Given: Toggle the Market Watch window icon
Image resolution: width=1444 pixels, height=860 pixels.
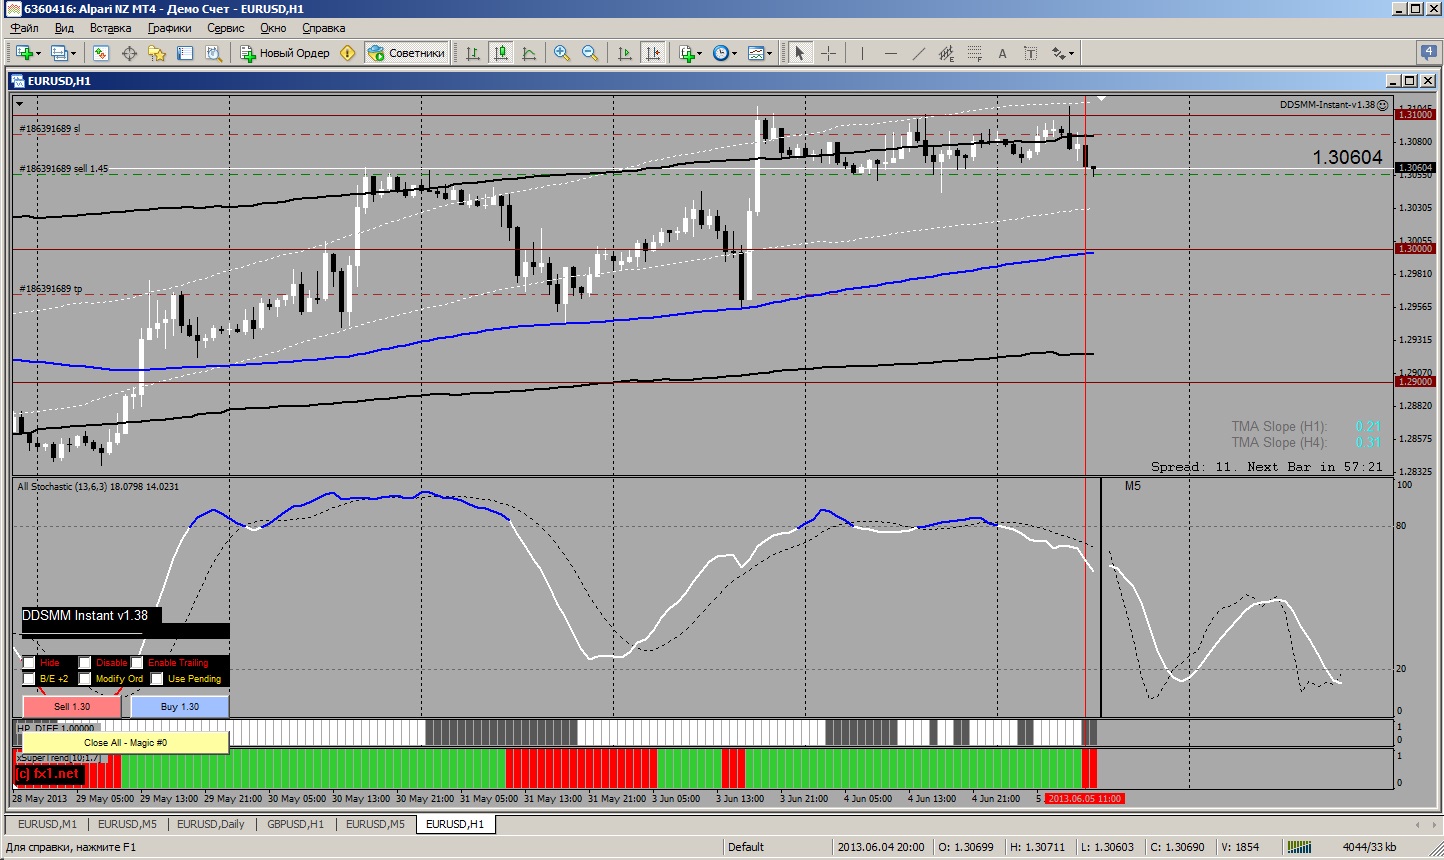Looking at the screenshot, I should tap(101, 53).
